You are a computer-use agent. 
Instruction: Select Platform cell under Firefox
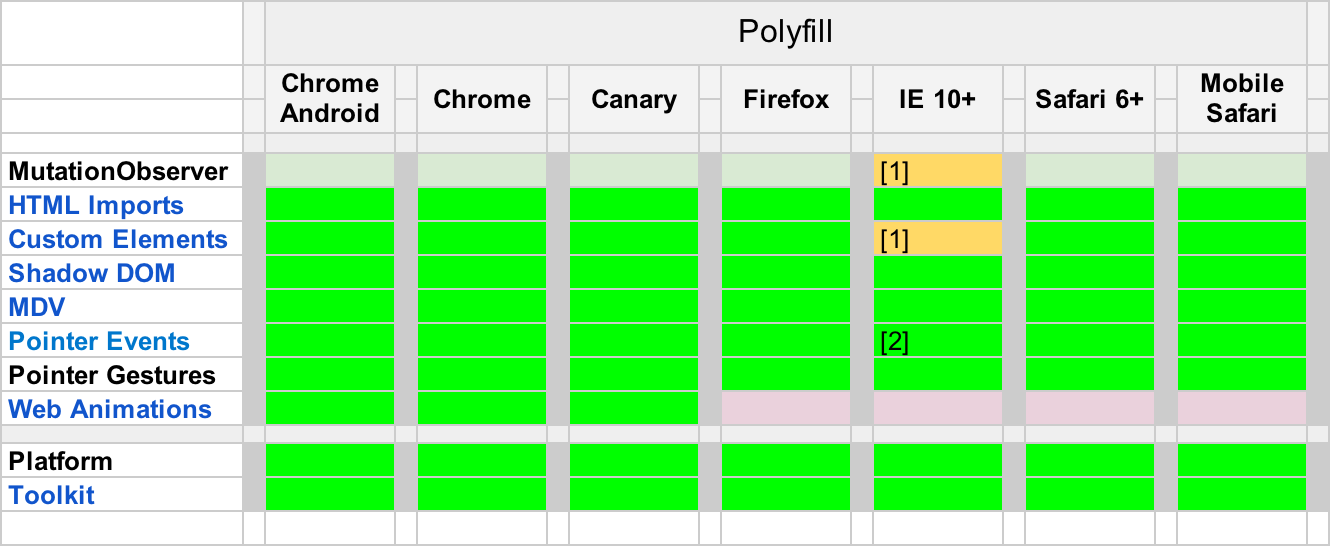[x=786, y=460]
